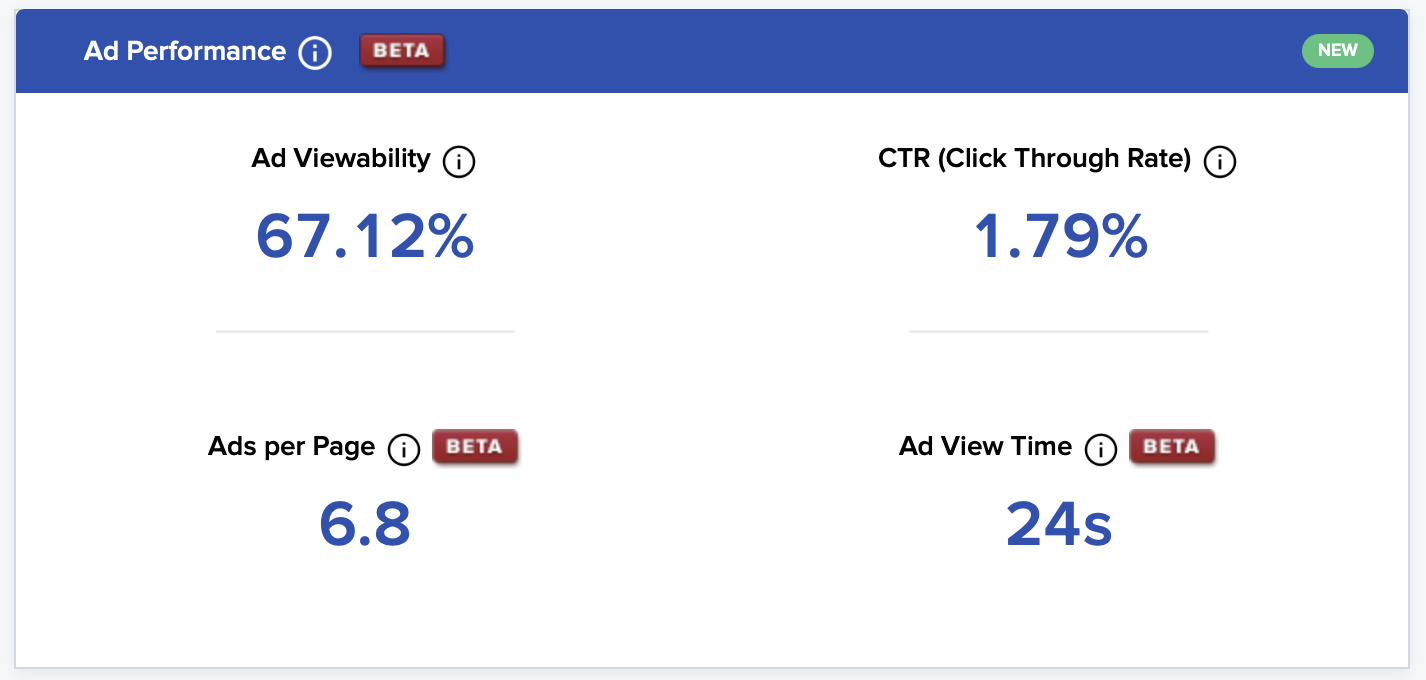Click the 6.8 ads per page value
Image resolution: width=1426 pixels, height=680 pixels.
[365, 524]
